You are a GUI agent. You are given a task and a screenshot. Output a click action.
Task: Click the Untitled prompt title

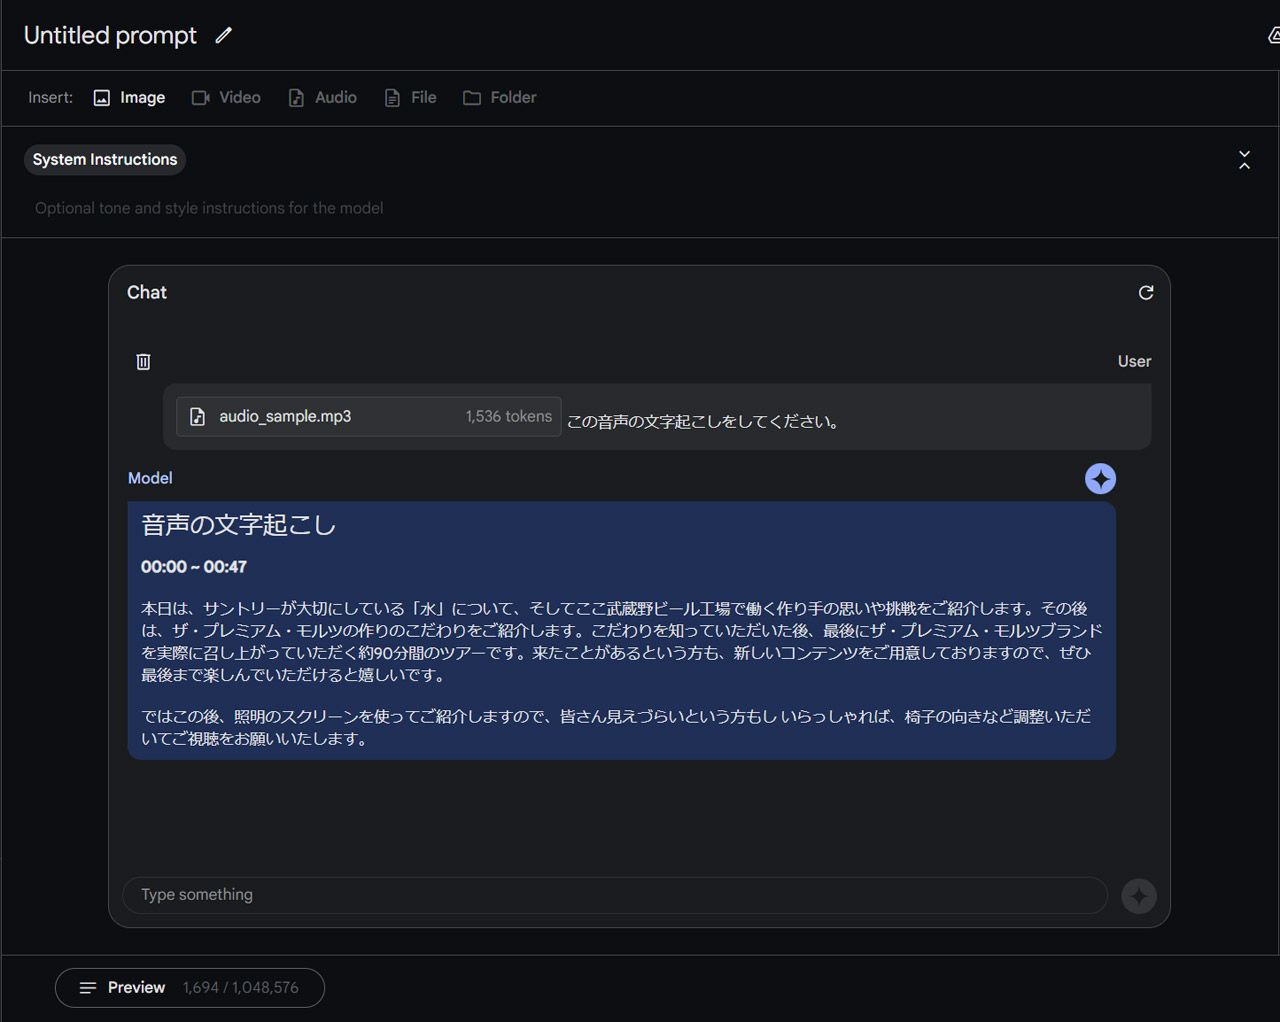click(x=110, y=35)
